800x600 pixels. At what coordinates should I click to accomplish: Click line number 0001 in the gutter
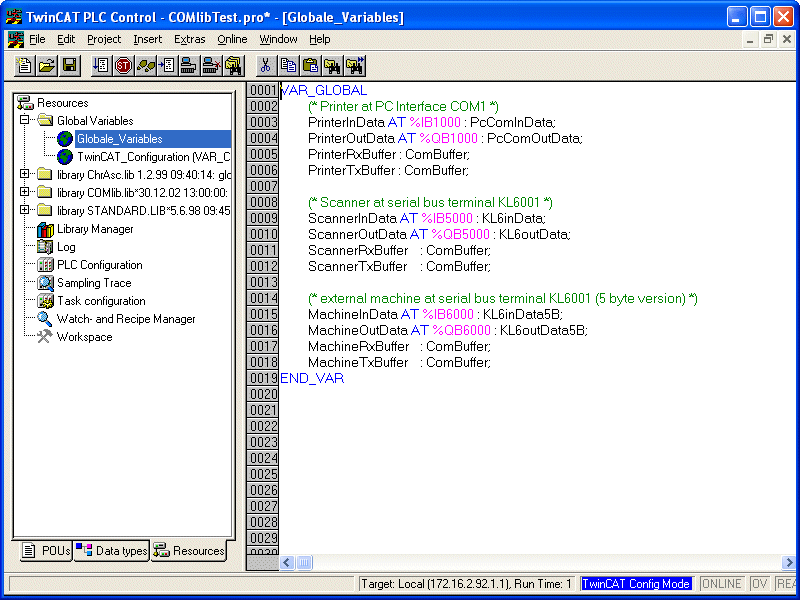(x=263, y=90)
